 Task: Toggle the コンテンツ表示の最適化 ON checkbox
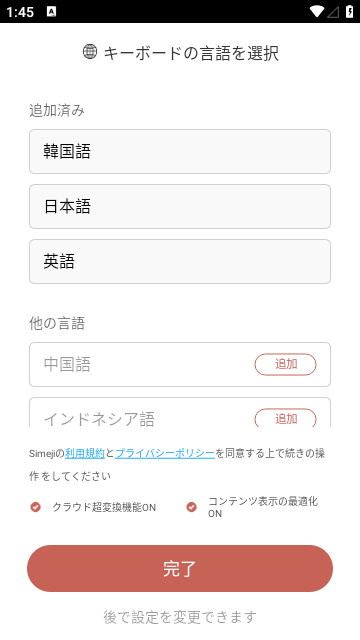click(191, 507)
